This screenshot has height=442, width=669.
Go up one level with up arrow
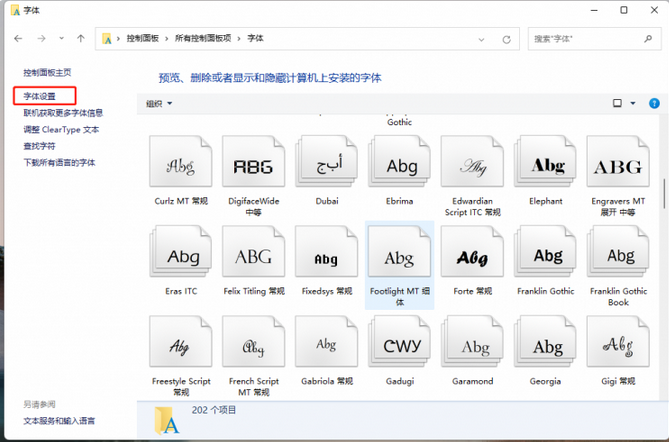(81, 39)
